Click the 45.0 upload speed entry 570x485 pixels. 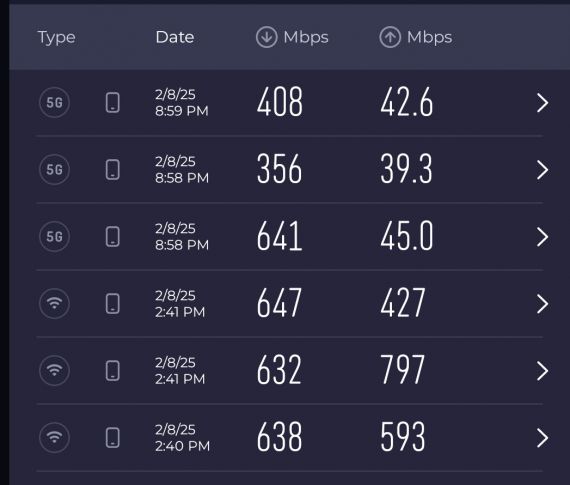pyautogui.click(x=407, y=236)
